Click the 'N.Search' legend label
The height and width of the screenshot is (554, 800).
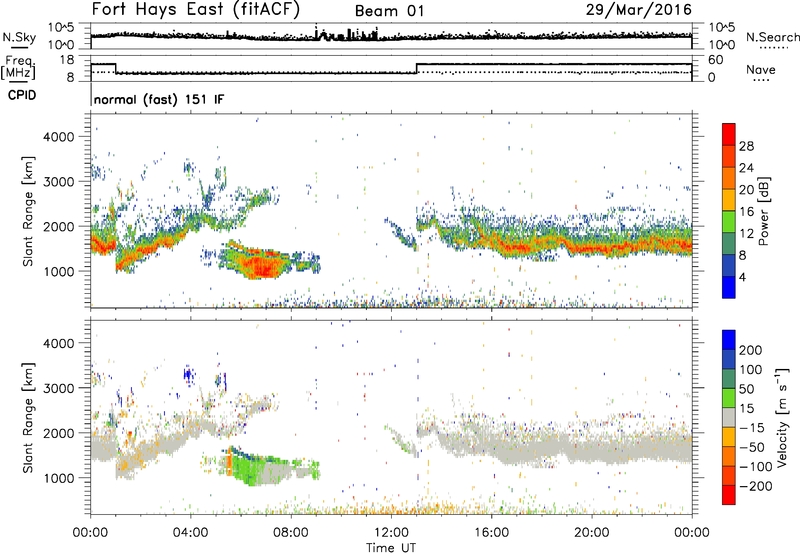pyautogui.click(x=773, y=37)
